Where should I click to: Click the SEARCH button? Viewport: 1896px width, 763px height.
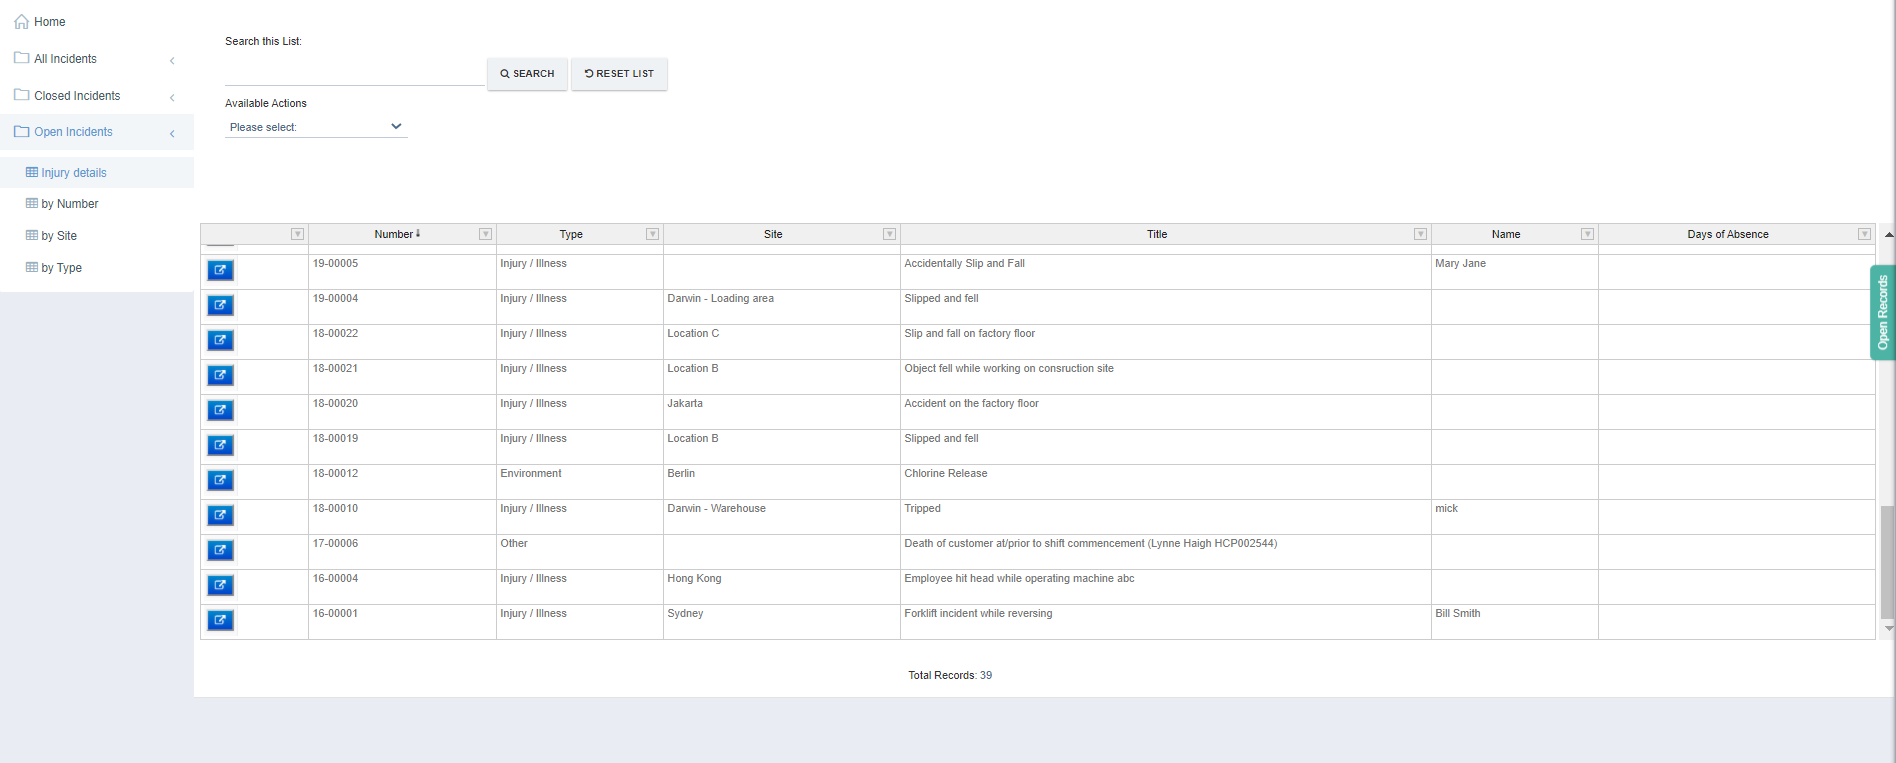527,74
